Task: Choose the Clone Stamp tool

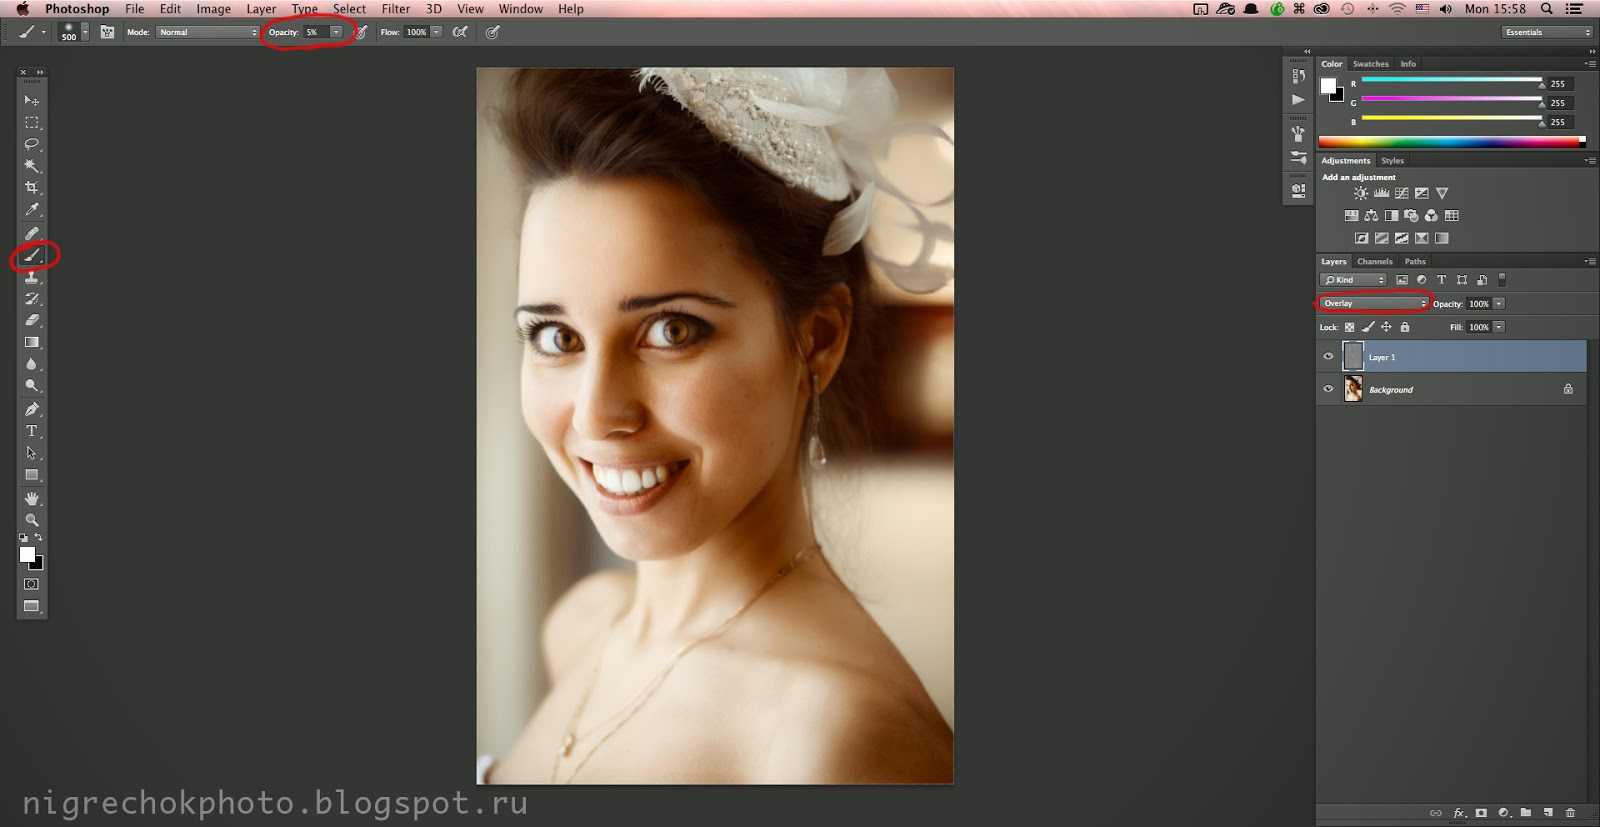Action: pos(32,277)
